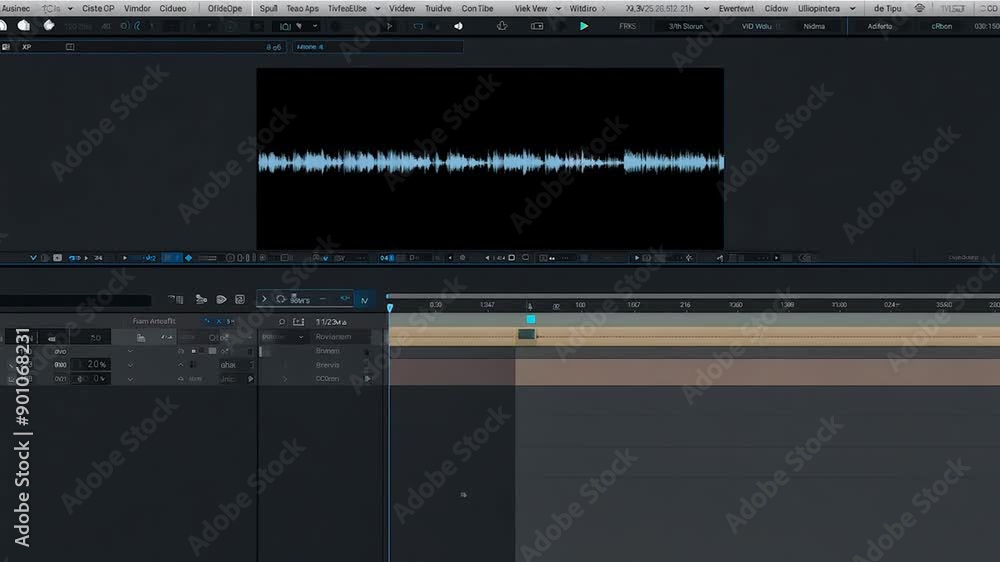
Task: Select the 3/th Storun tab
Action: coord(686,26)
